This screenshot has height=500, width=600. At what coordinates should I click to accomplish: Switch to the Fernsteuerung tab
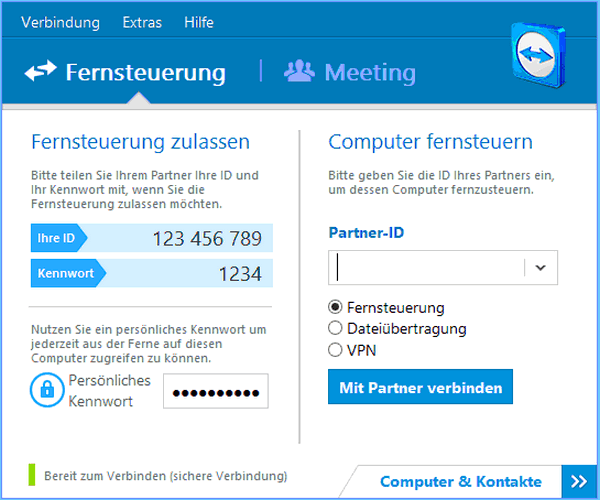[x=145, y=72]
